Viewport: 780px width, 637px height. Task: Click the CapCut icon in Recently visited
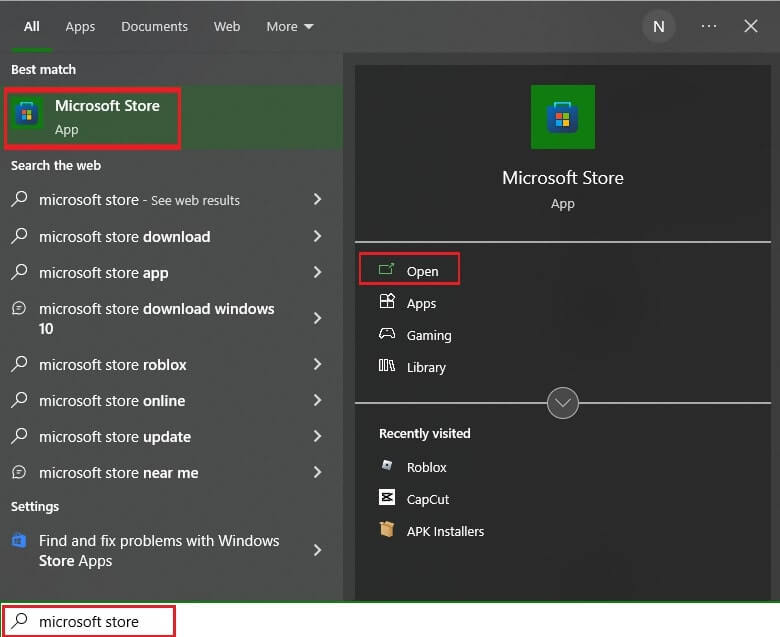coord(387,497)
